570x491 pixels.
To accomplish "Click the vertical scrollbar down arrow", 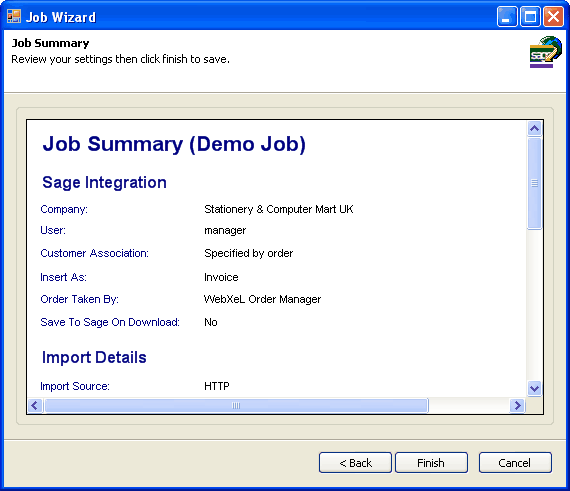I will pos(534,388).
